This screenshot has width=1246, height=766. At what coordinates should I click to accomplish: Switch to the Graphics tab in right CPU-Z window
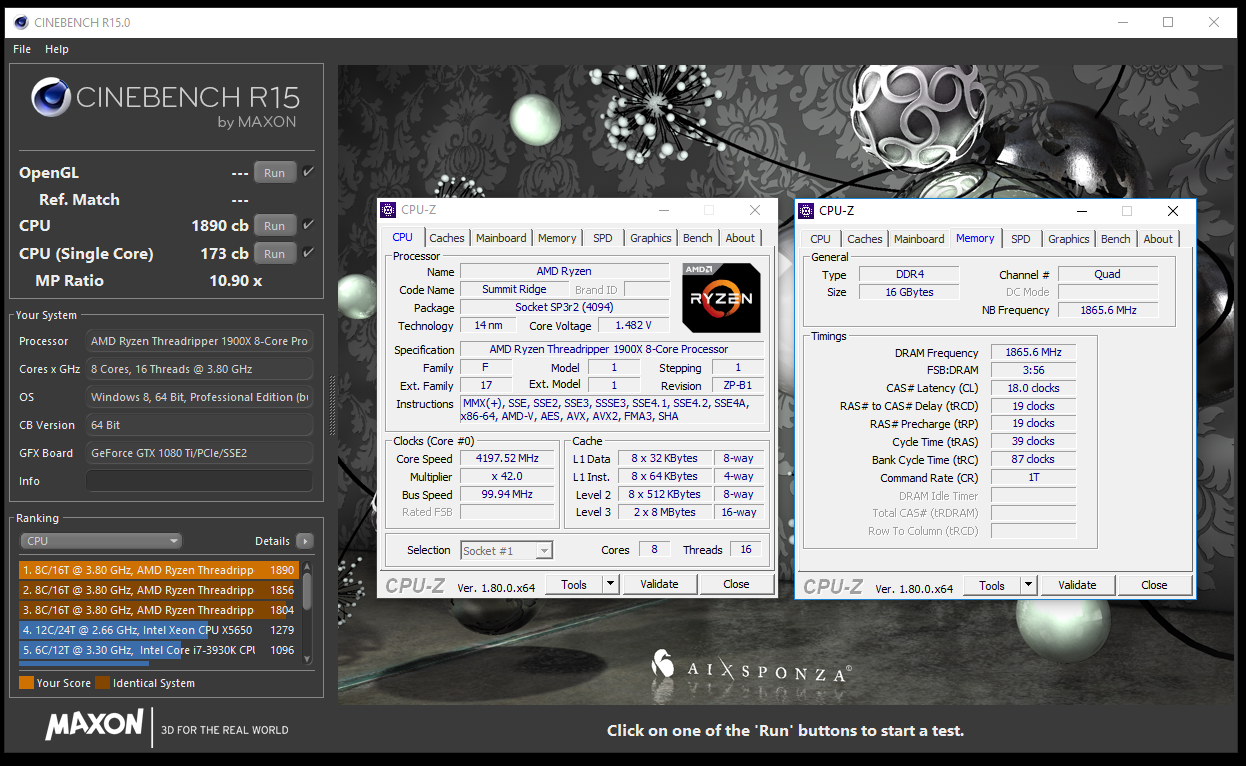[x=1069, y=239]
